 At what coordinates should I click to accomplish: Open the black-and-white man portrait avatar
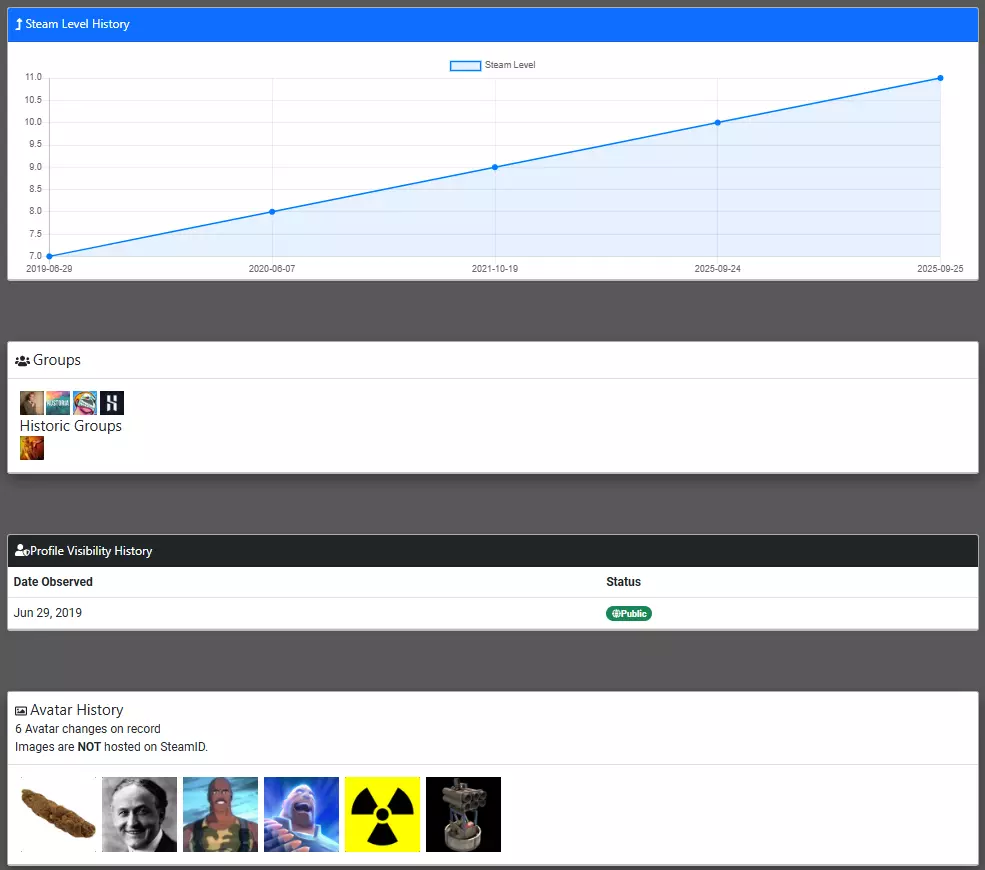[x=139, y=814]
